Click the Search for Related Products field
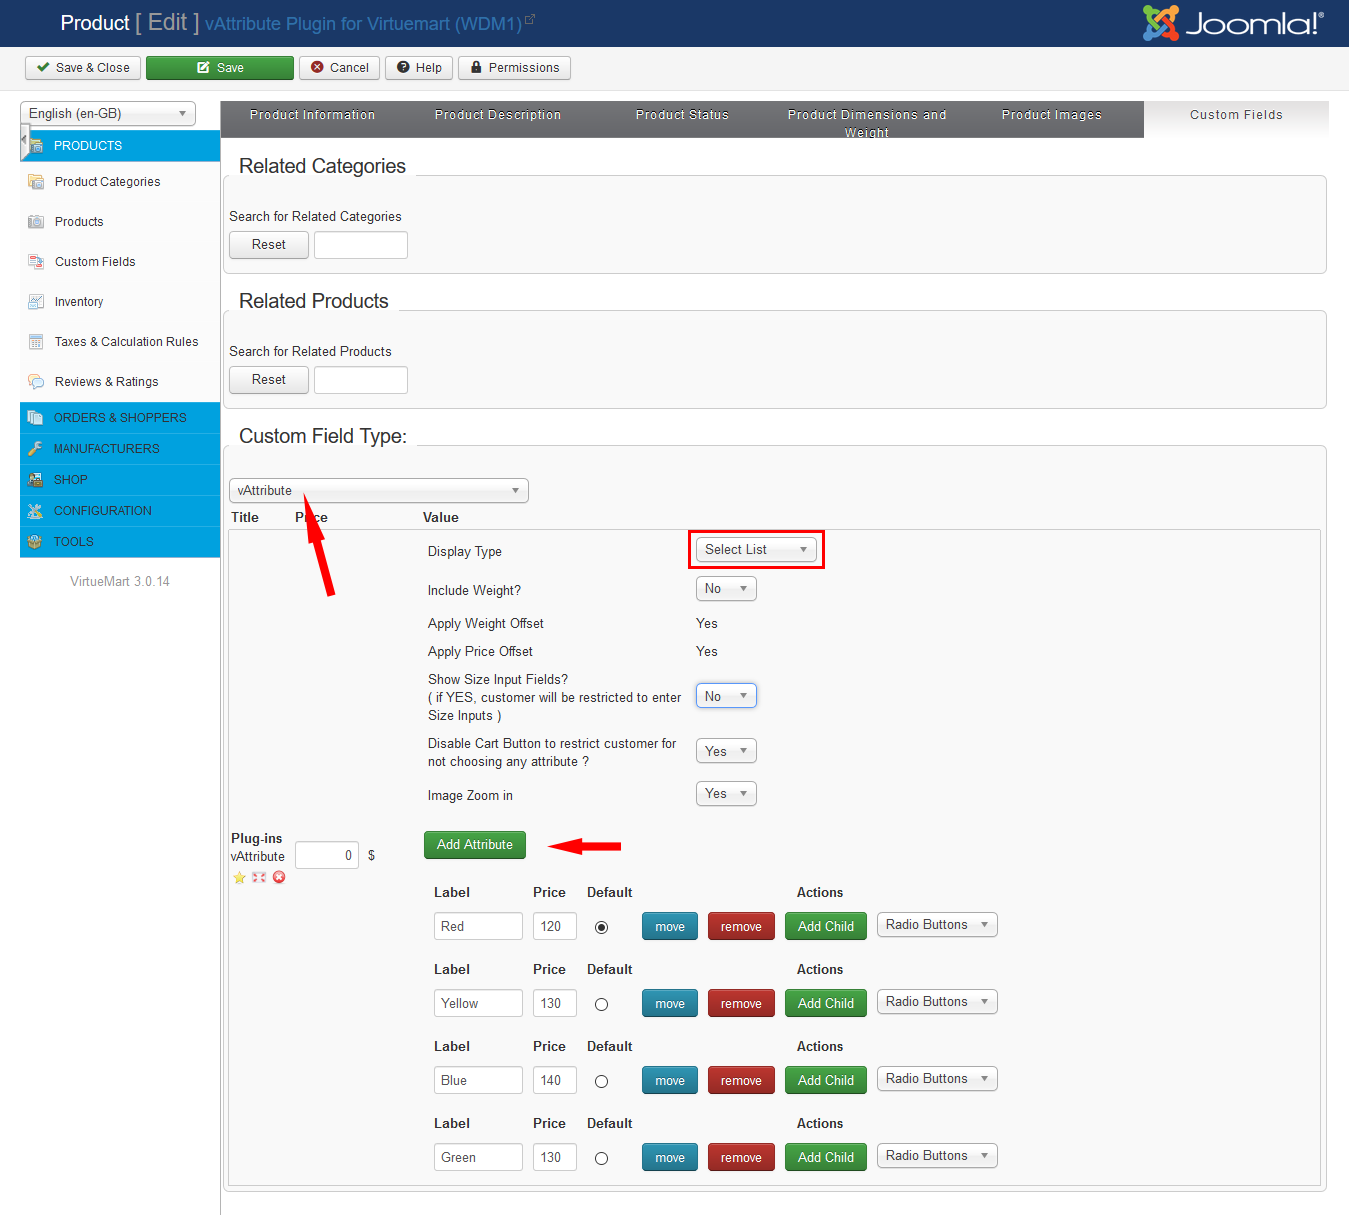Screen dimensions: 1350x1215 360,380
